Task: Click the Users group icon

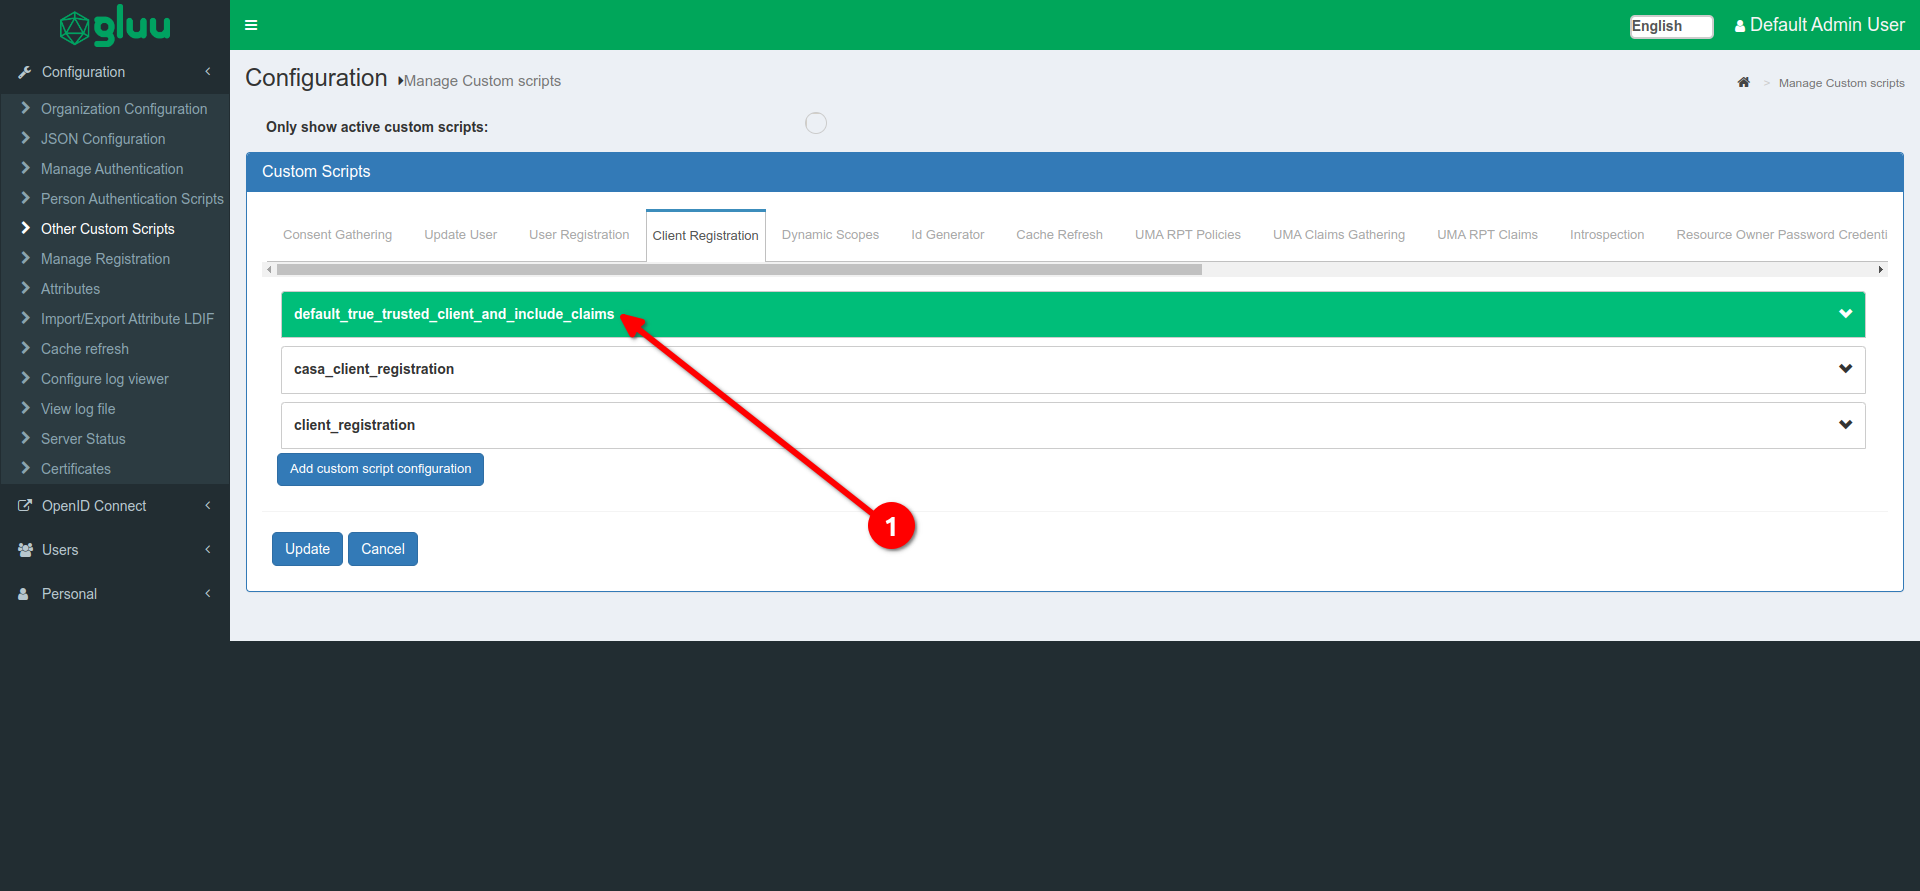Action: [25, 550]
